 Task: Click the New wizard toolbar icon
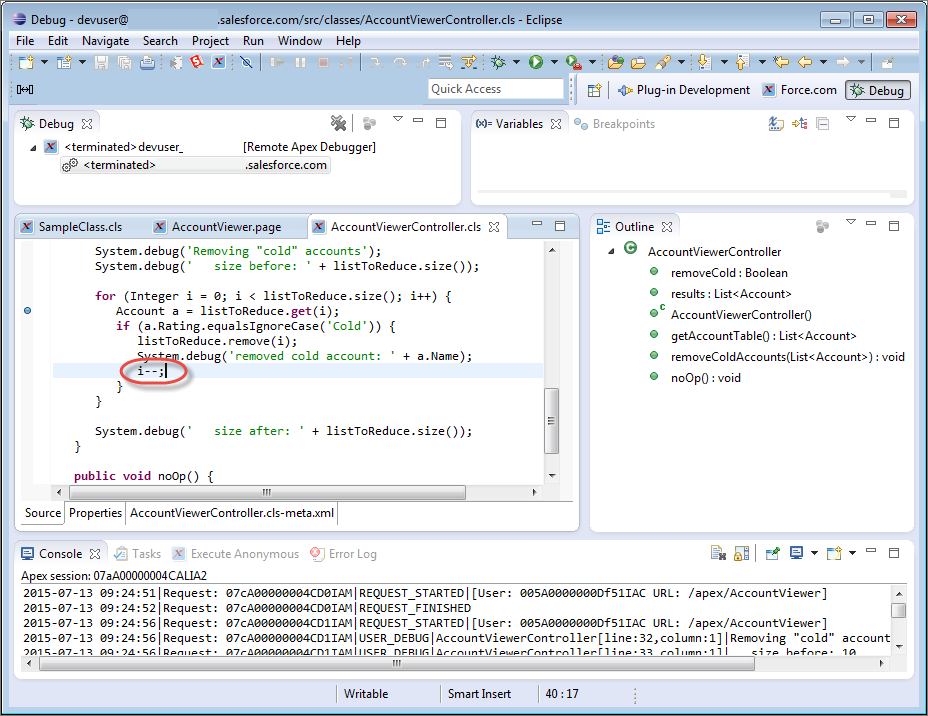pyautogui.click(x=26, y=62)
